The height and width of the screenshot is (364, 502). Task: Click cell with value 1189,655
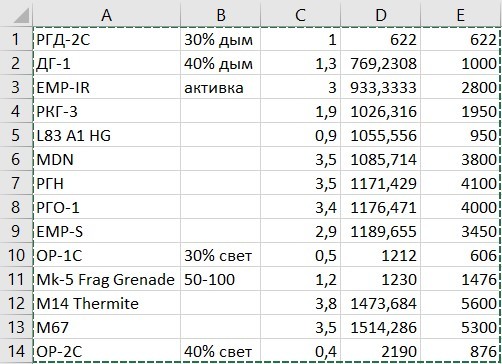(380, 231)
